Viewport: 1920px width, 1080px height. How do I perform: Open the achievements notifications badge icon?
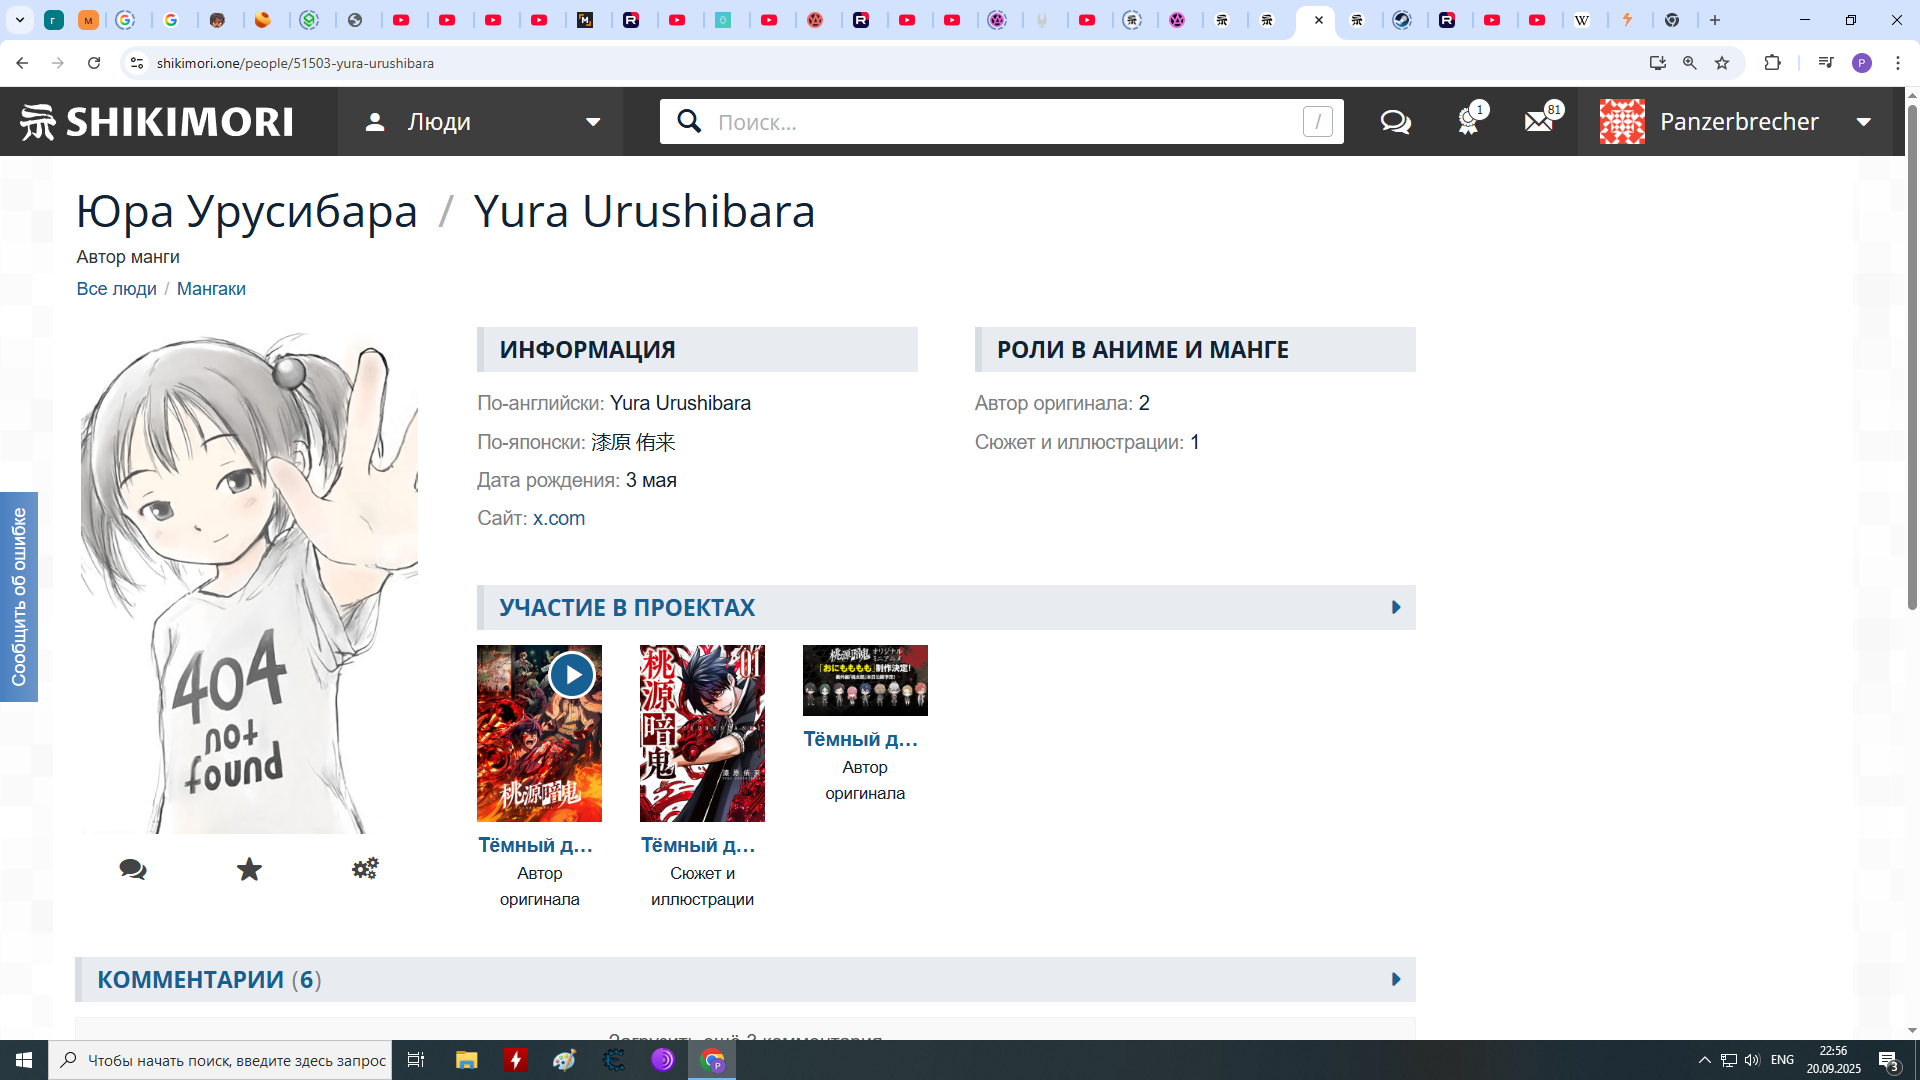[x=1468, y=122]
